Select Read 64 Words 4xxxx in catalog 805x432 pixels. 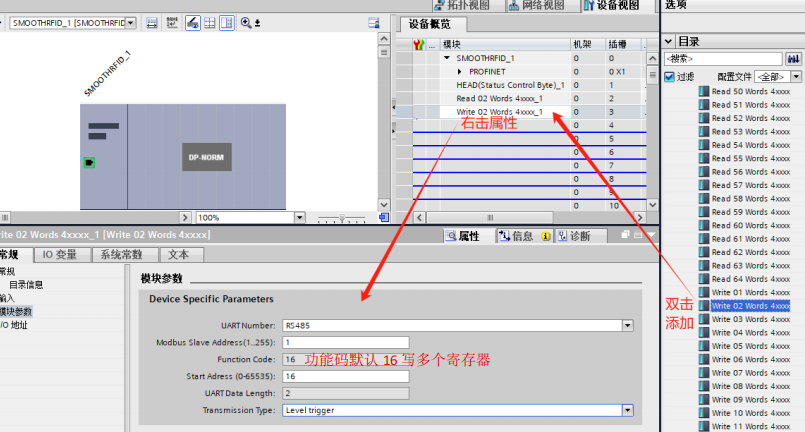[751, 279]
